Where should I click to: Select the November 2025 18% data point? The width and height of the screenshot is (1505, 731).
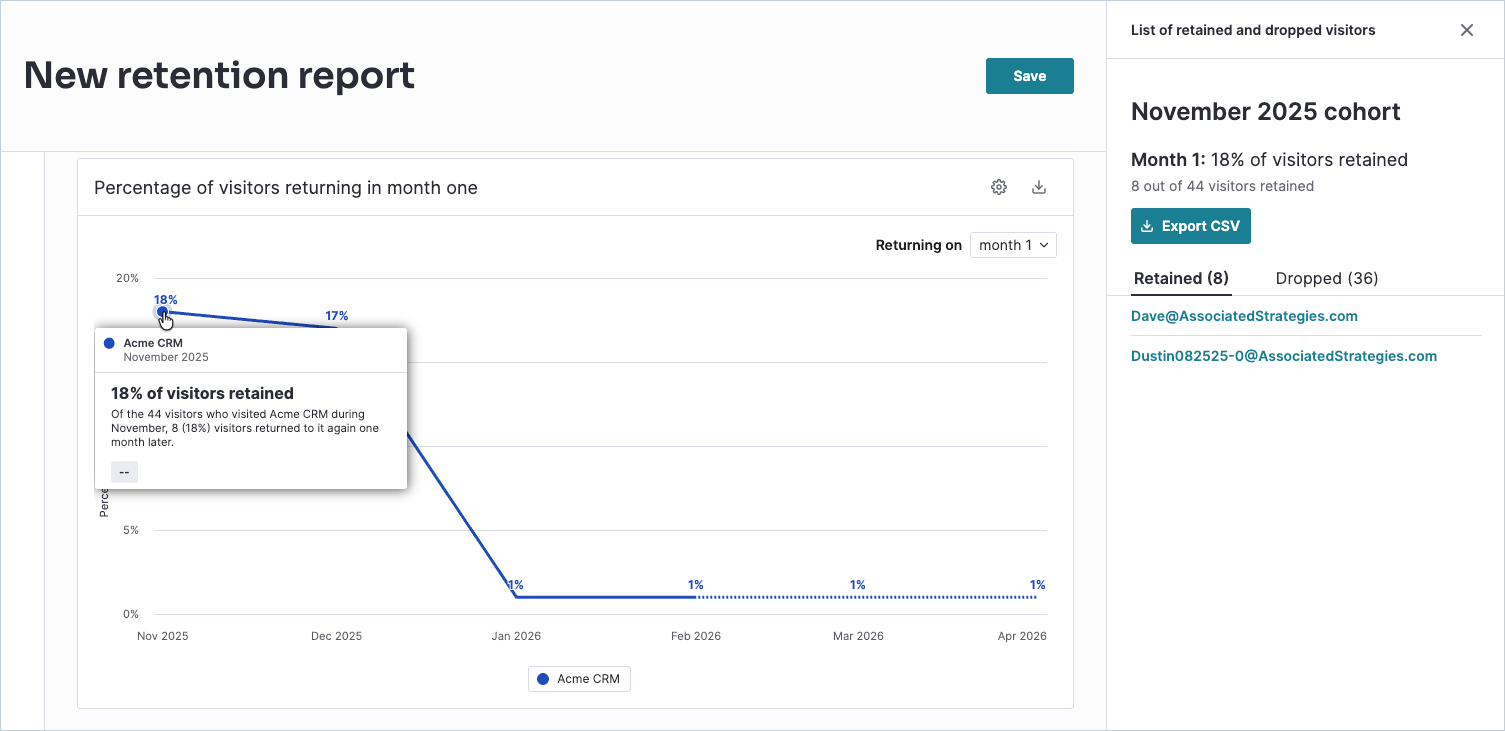(162, 312)
